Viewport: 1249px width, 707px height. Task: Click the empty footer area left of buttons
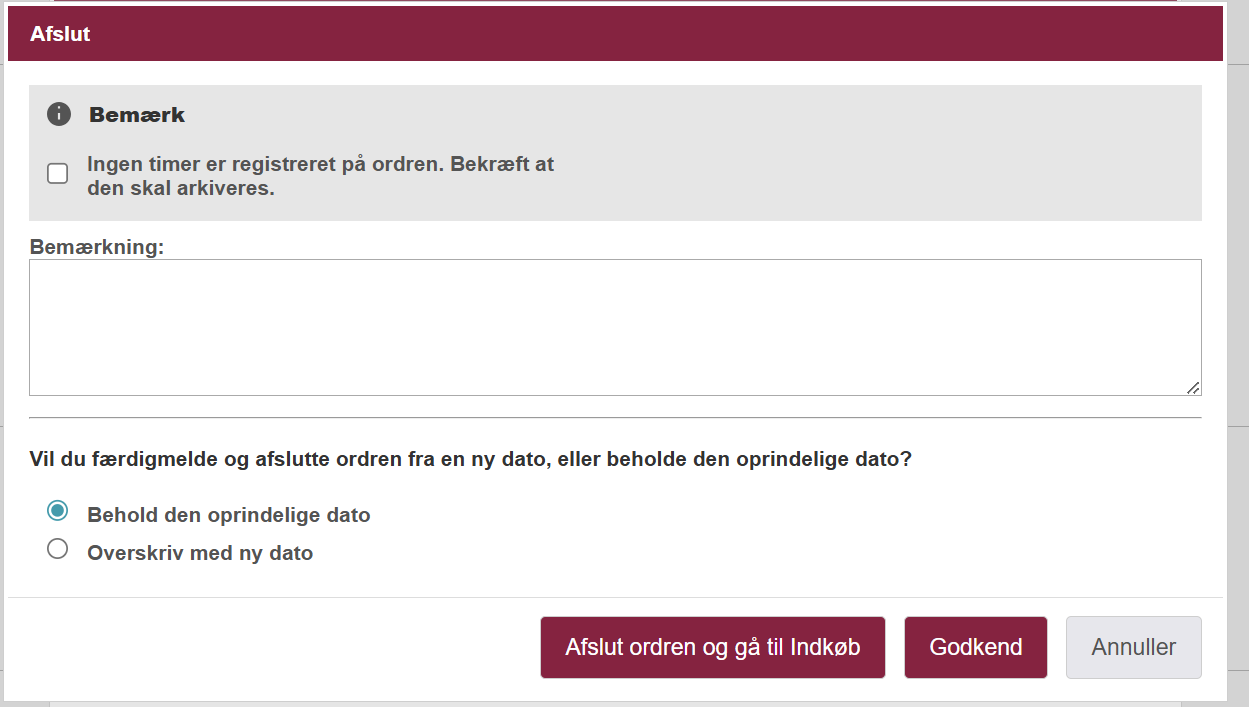[270, 647]
